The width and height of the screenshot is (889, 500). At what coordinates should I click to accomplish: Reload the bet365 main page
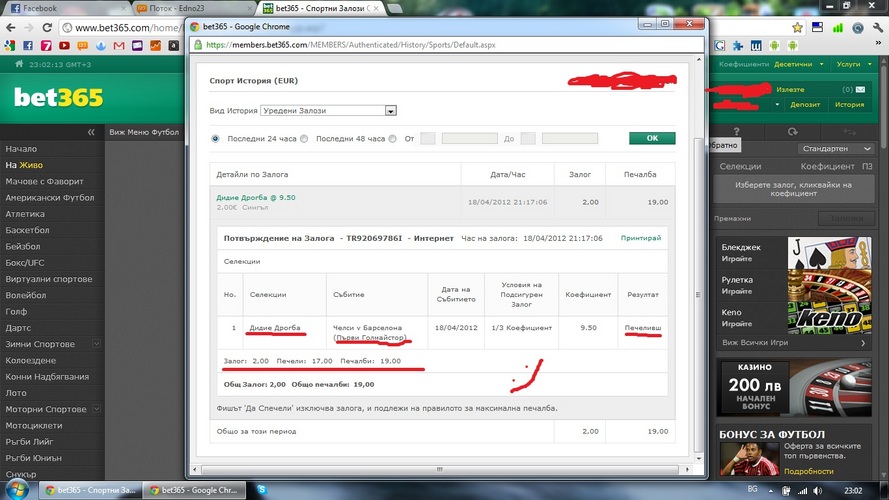[47, 27]
